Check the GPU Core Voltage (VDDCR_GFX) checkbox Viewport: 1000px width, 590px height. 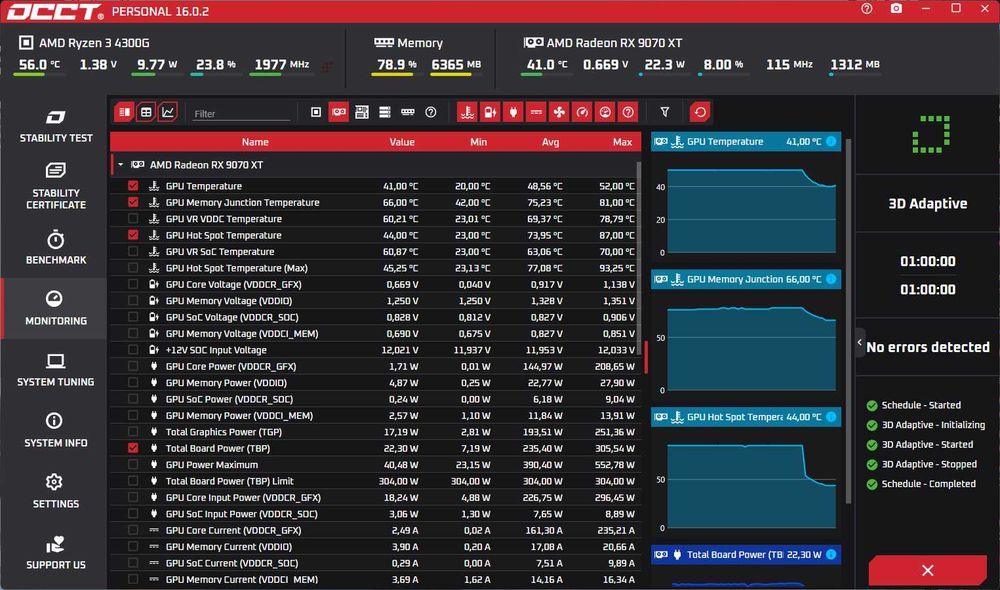(133, 284)
